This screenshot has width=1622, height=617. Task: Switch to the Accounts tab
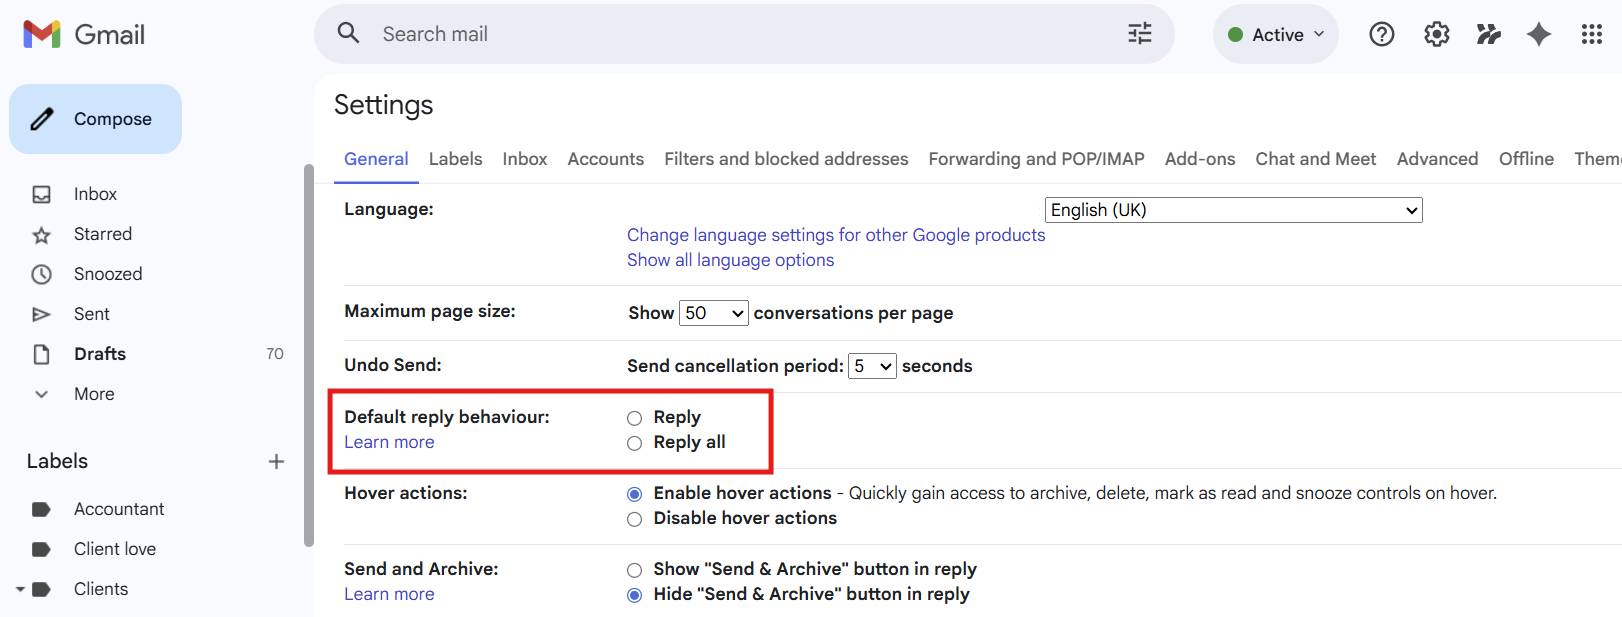pyautogui.click(x=606, y=159)
